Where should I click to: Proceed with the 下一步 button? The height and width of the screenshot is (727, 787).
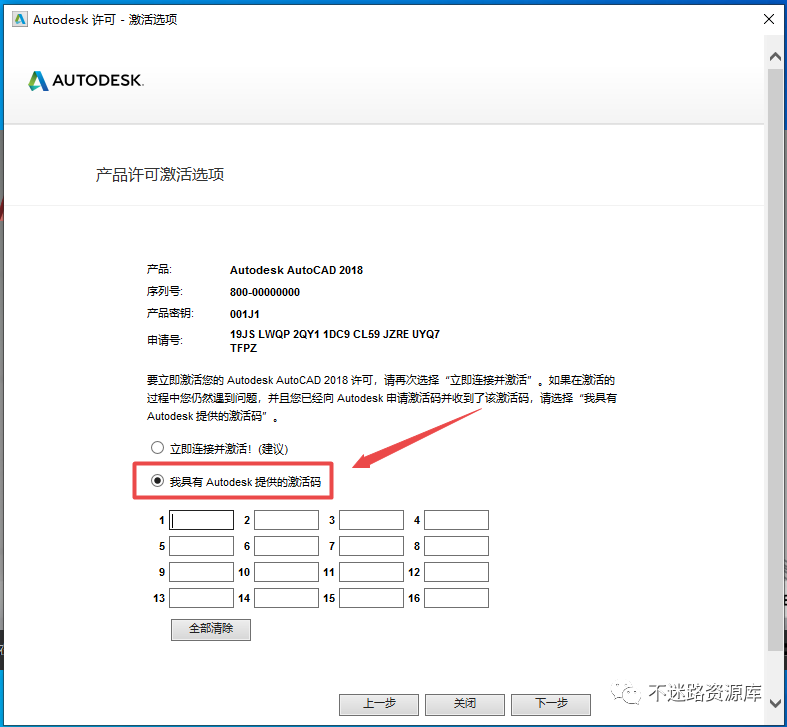point(551,704)
